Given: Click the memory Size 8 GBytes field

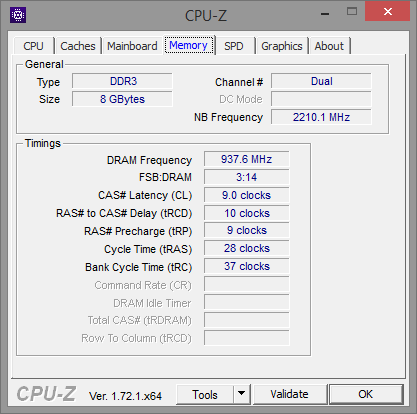Looking at the screenshot, I should pos(122,99).
